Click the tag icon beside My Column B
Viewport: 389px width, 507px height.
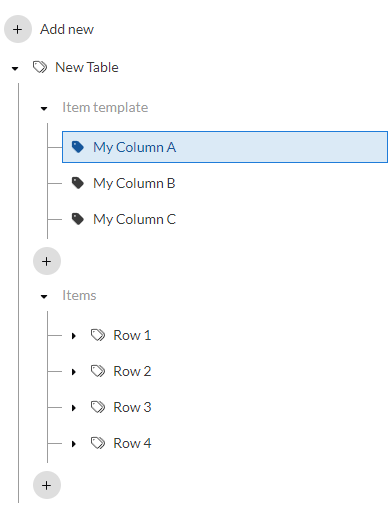pyautogui.click(x=78, y=183)
